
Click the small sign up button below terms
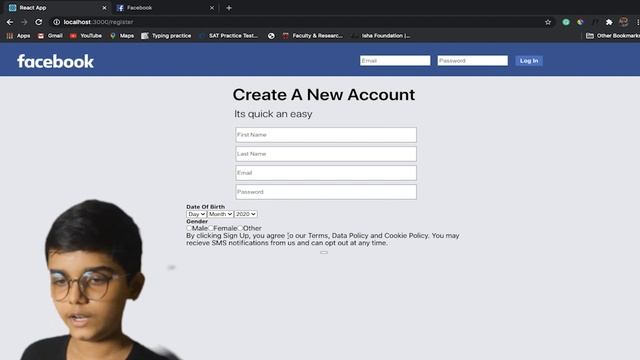pos(324,253)
